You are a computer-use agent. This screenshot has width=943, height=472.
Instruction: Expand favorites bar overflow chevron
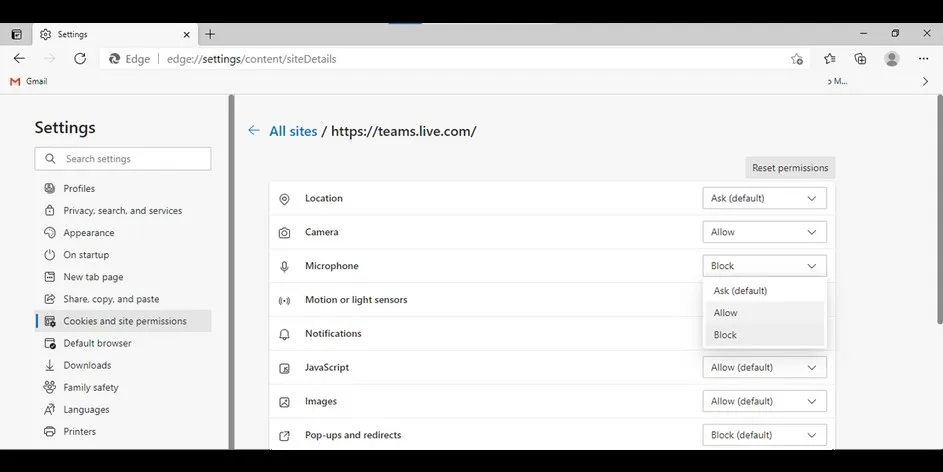pyautogui.click(x=926, y=81)
